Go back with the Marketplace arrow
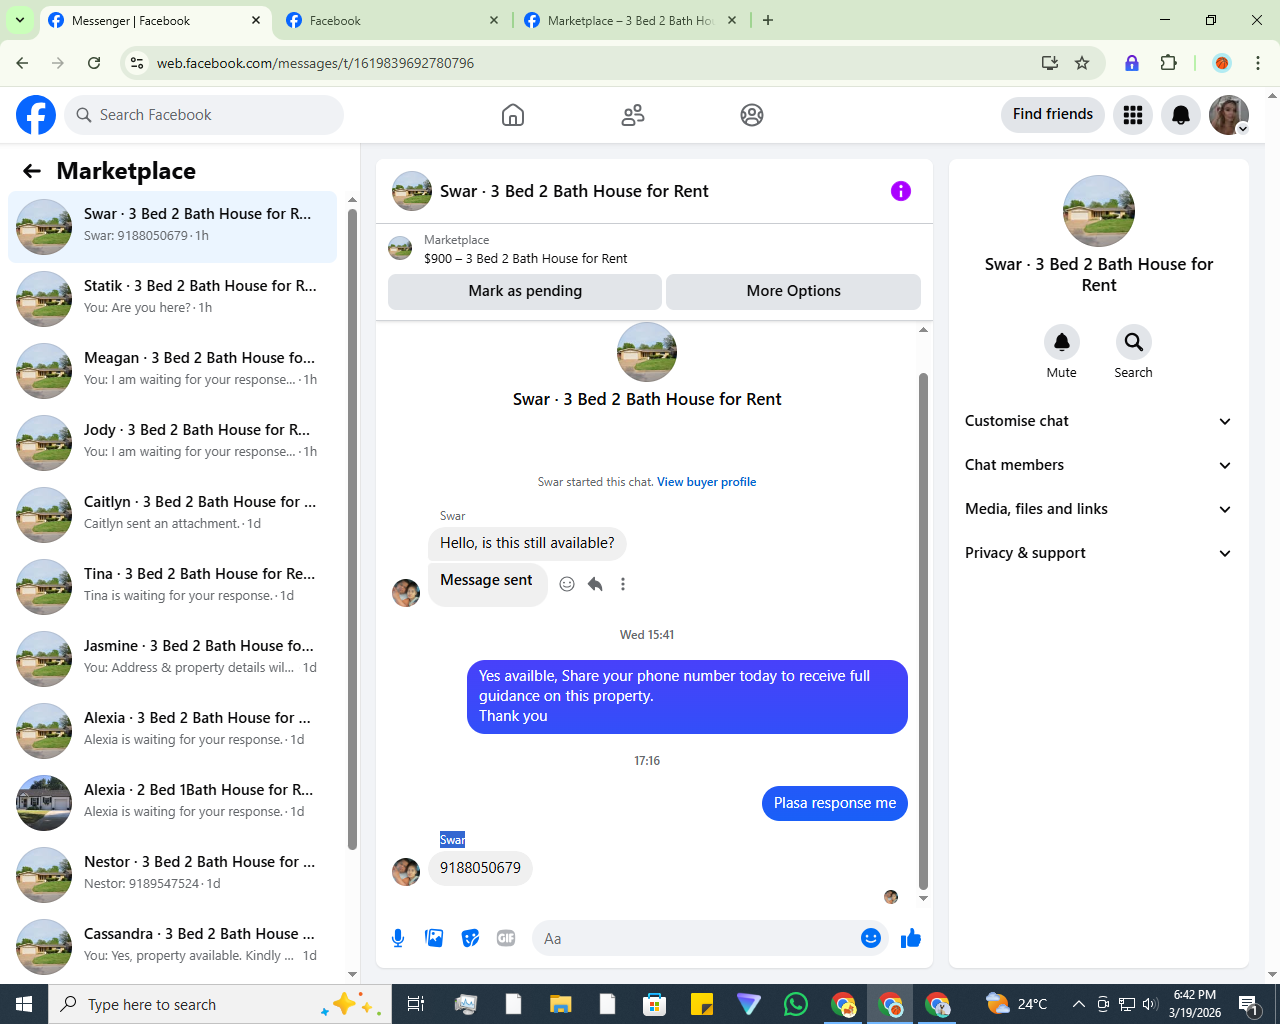 tap(32, 171)
